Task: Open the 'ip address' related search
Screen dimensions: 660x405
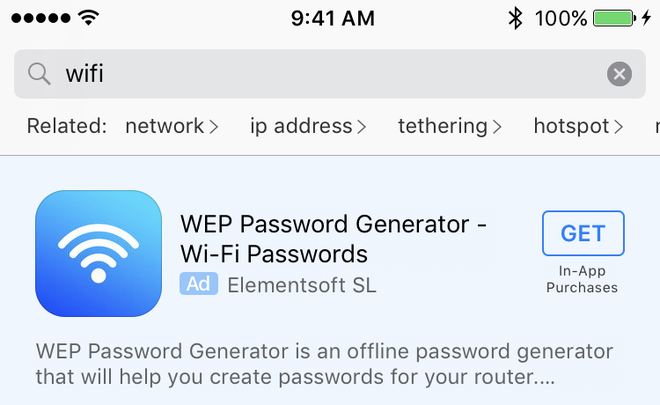Action: click(x=308, y=126)
